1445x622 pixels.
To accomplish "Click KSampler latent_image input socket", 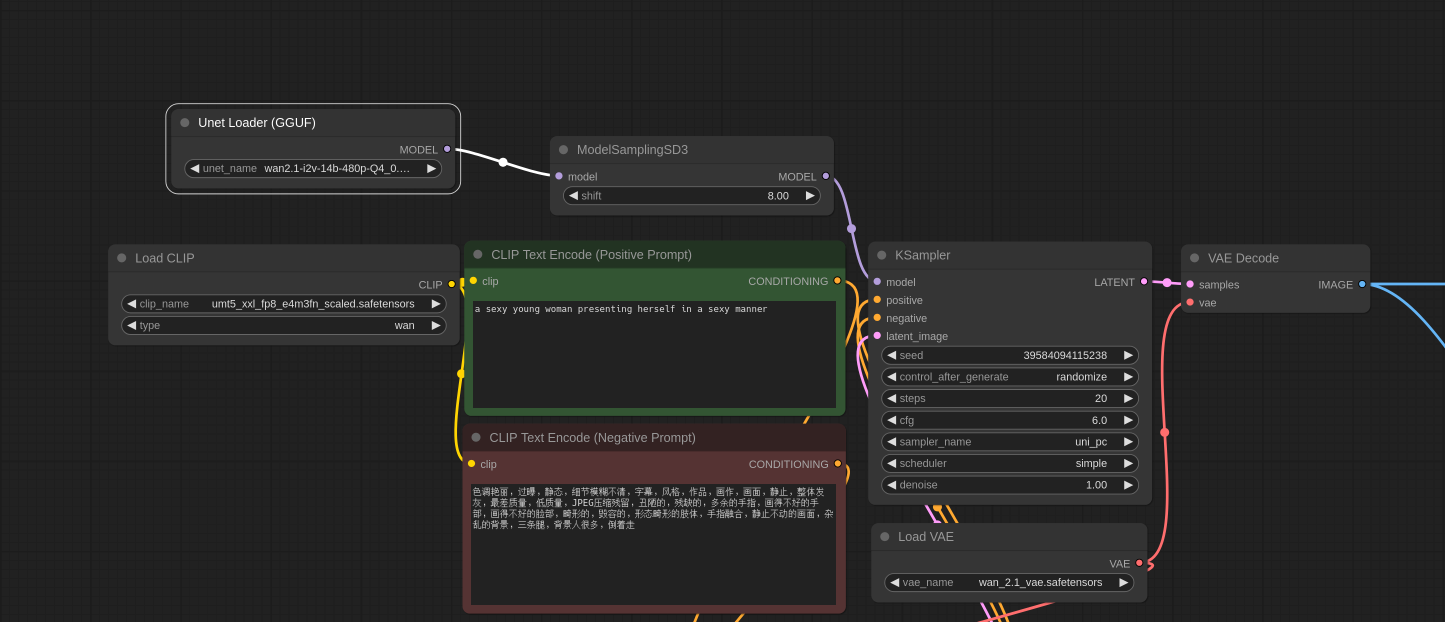I will coord(877,336).
